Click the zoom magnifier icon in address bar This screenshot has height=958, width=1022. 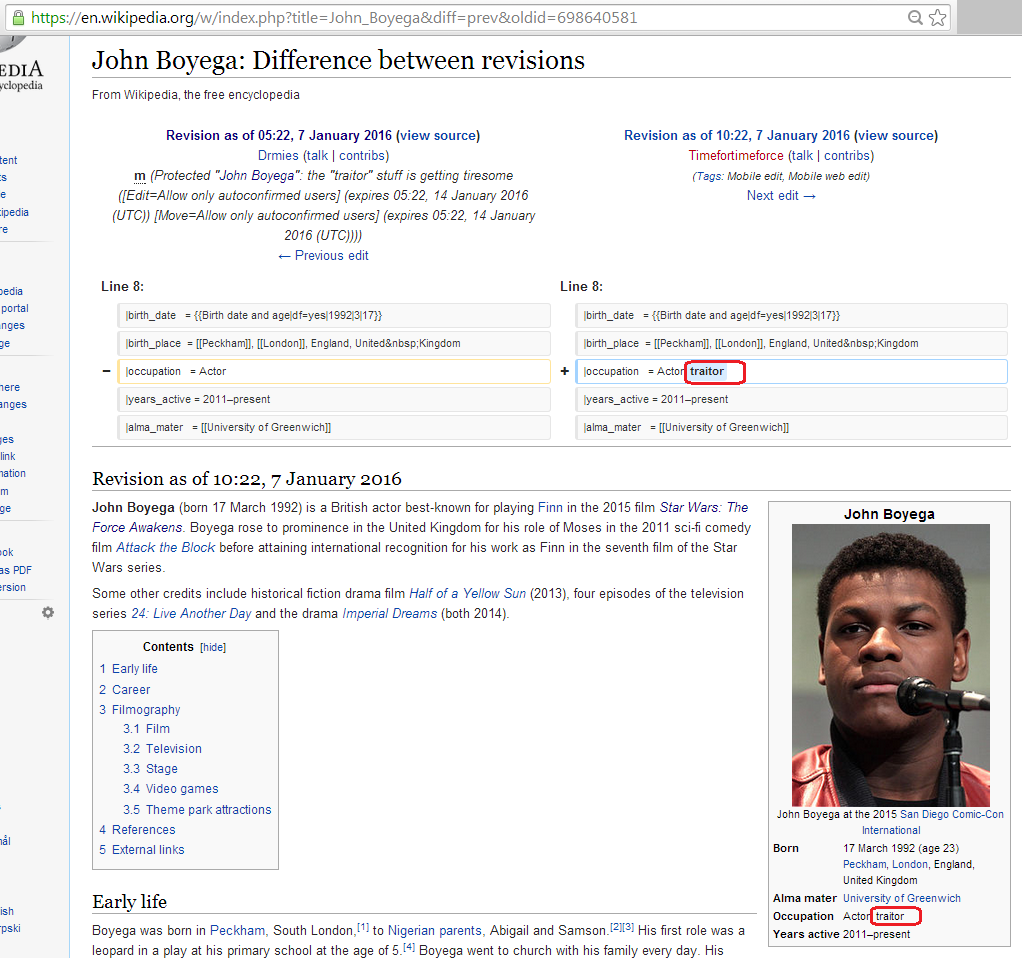(x=915, y=18)
